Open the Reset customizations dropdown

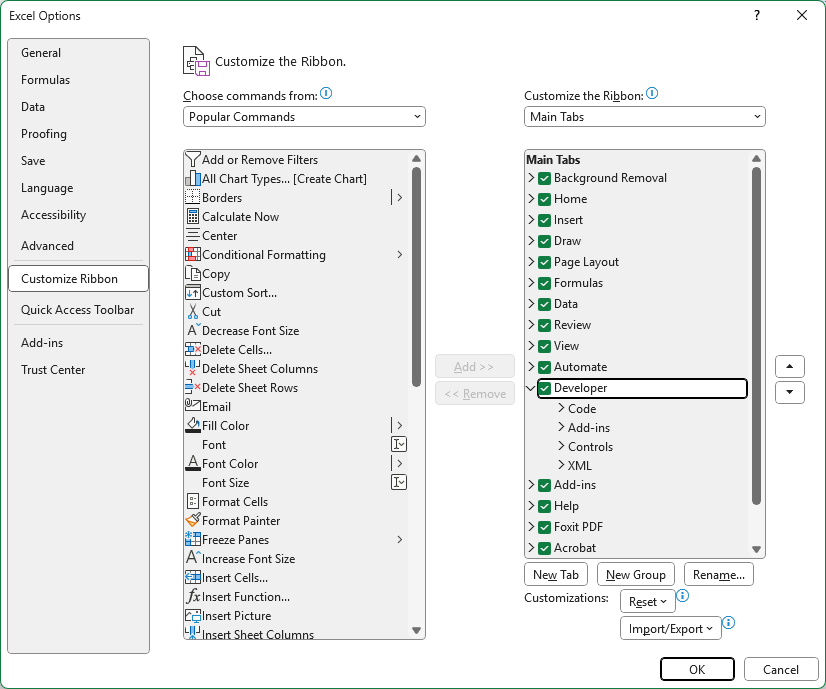[x=647, y=602]
